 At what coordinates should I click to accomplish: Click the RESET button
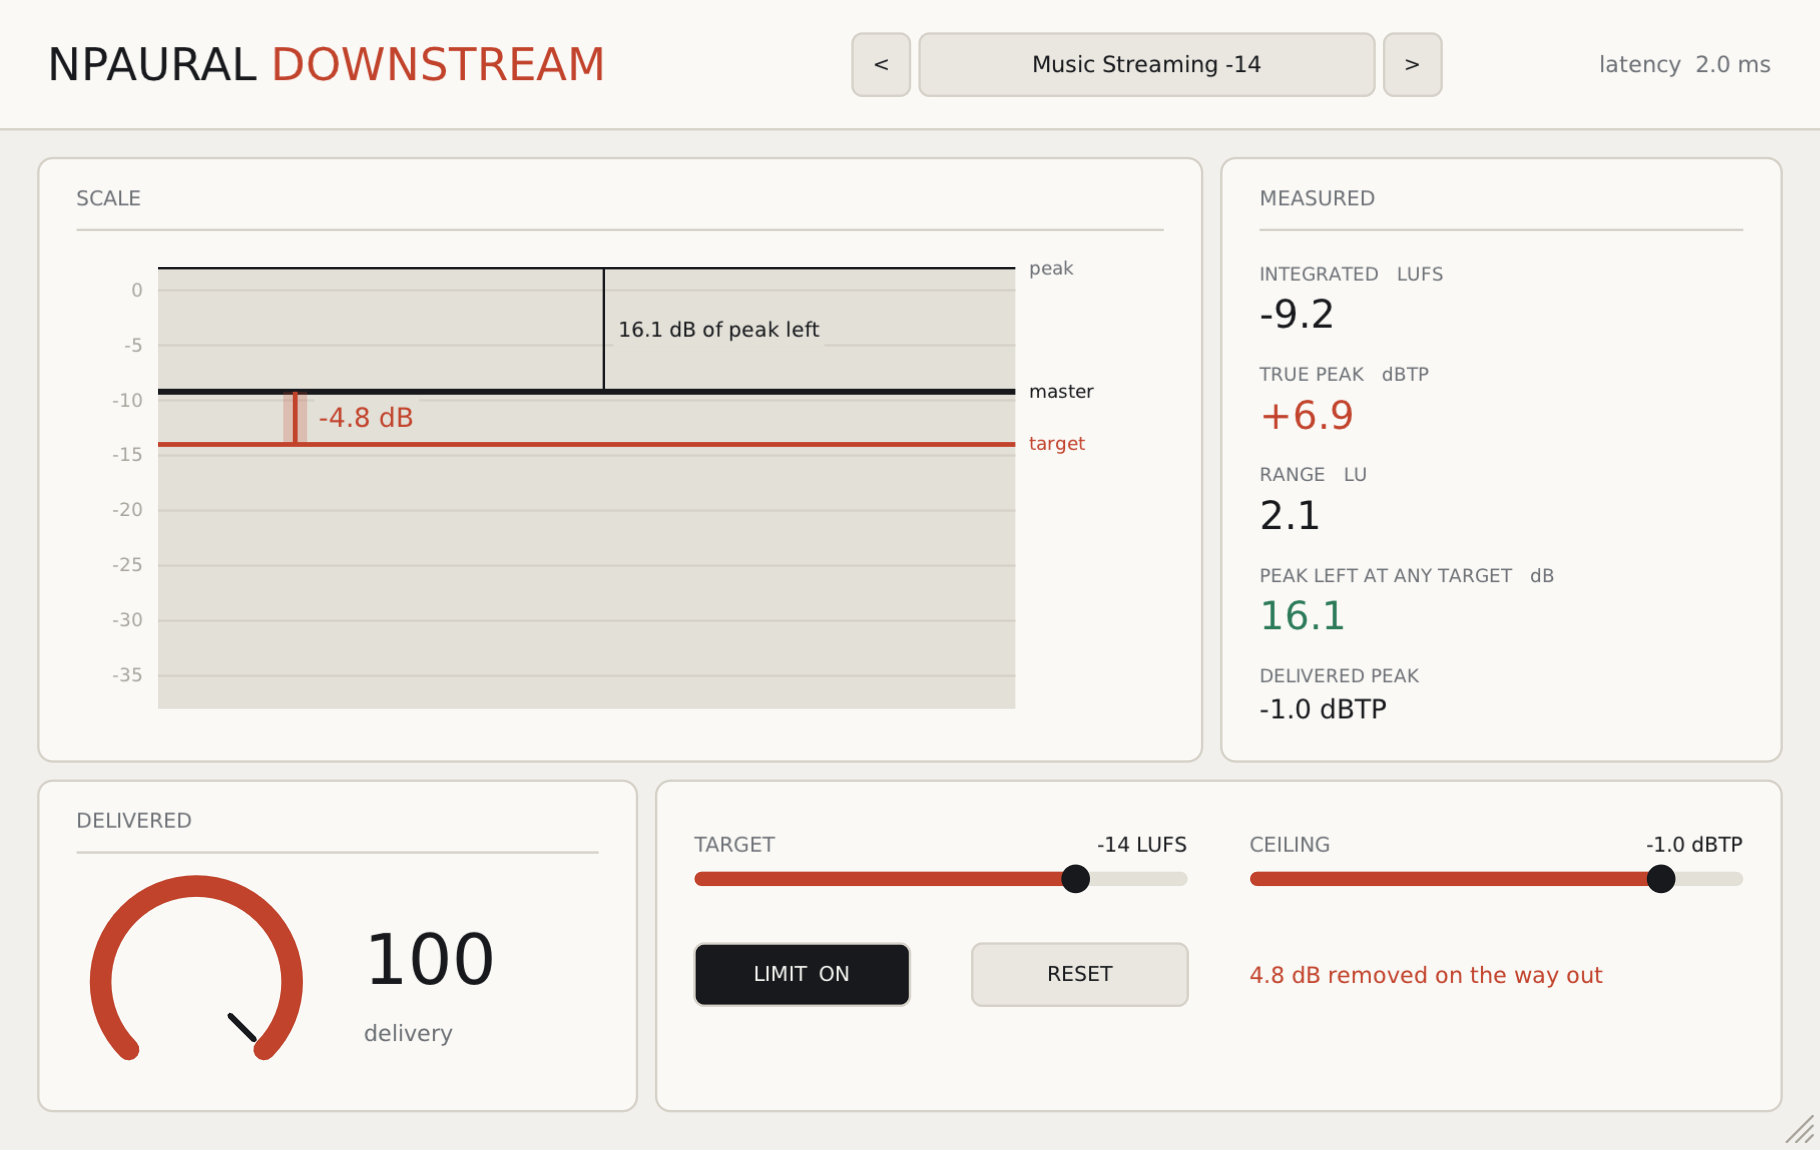click(x=1080, y=974)
